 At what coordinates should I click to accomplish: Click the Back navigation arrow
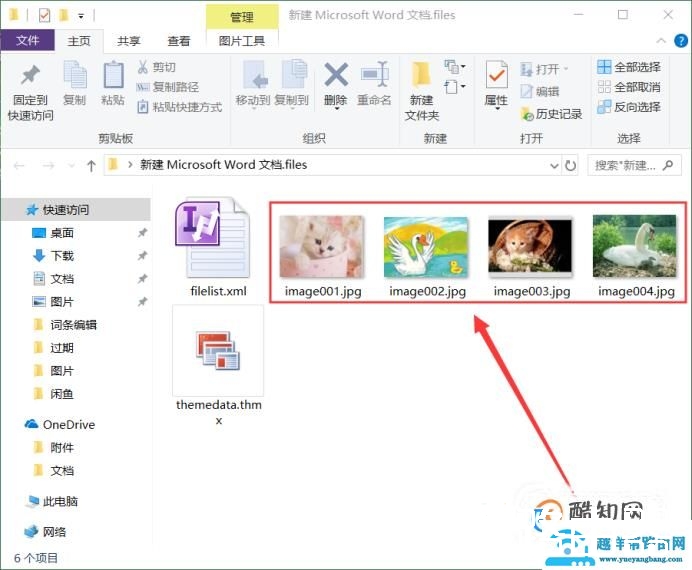(x=19, y=166)
